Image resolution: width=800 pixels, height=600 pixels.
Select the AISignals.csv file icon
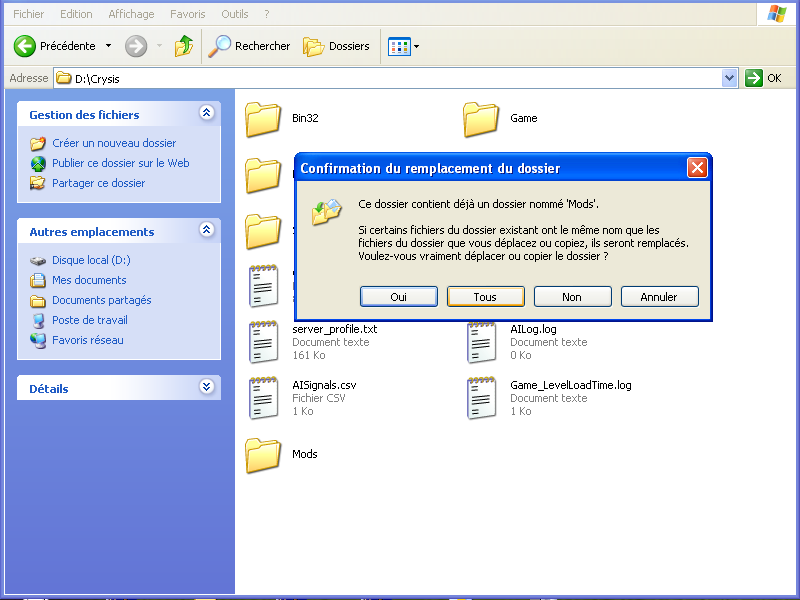point(263,398)
